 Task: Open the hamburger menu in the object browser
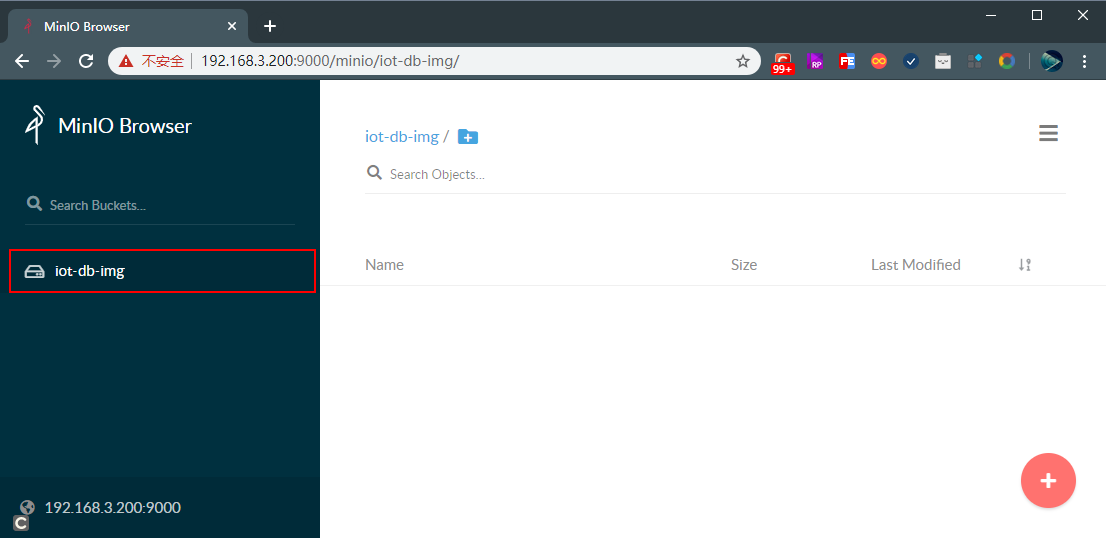[1048, 133]
